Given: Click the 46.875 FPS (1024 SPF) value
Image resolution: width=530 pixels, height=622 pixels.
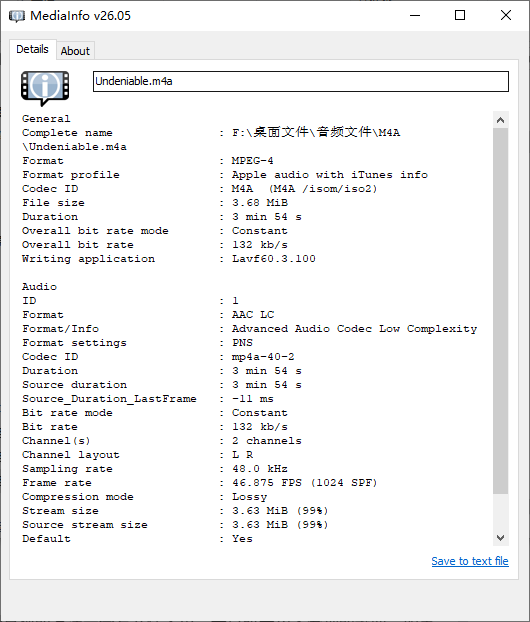Looking at the screenshot, I should click(x=305, y=483).
